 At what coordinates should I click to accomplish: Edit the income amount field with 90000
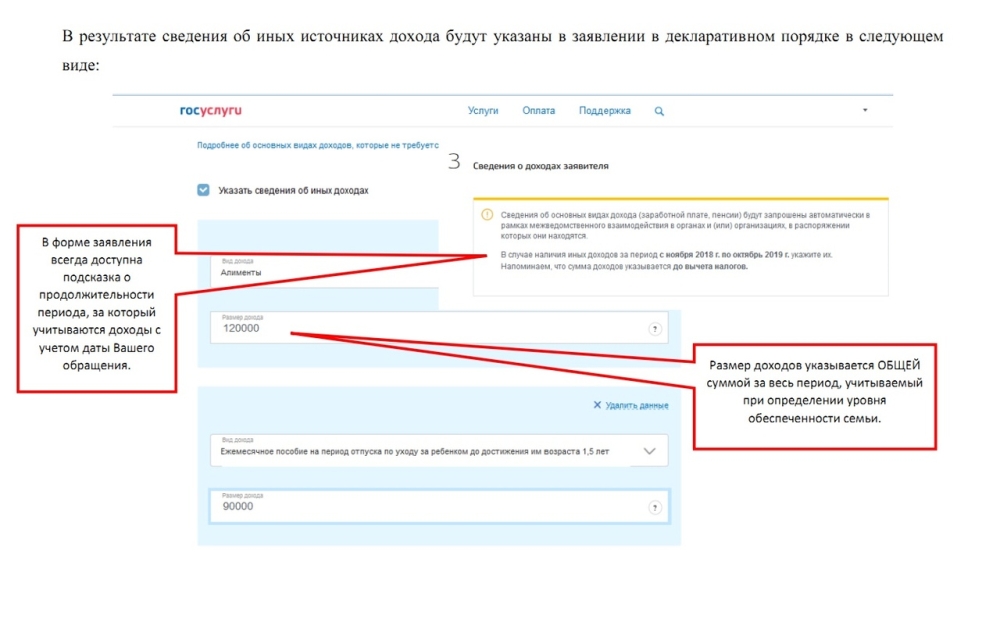439,506
